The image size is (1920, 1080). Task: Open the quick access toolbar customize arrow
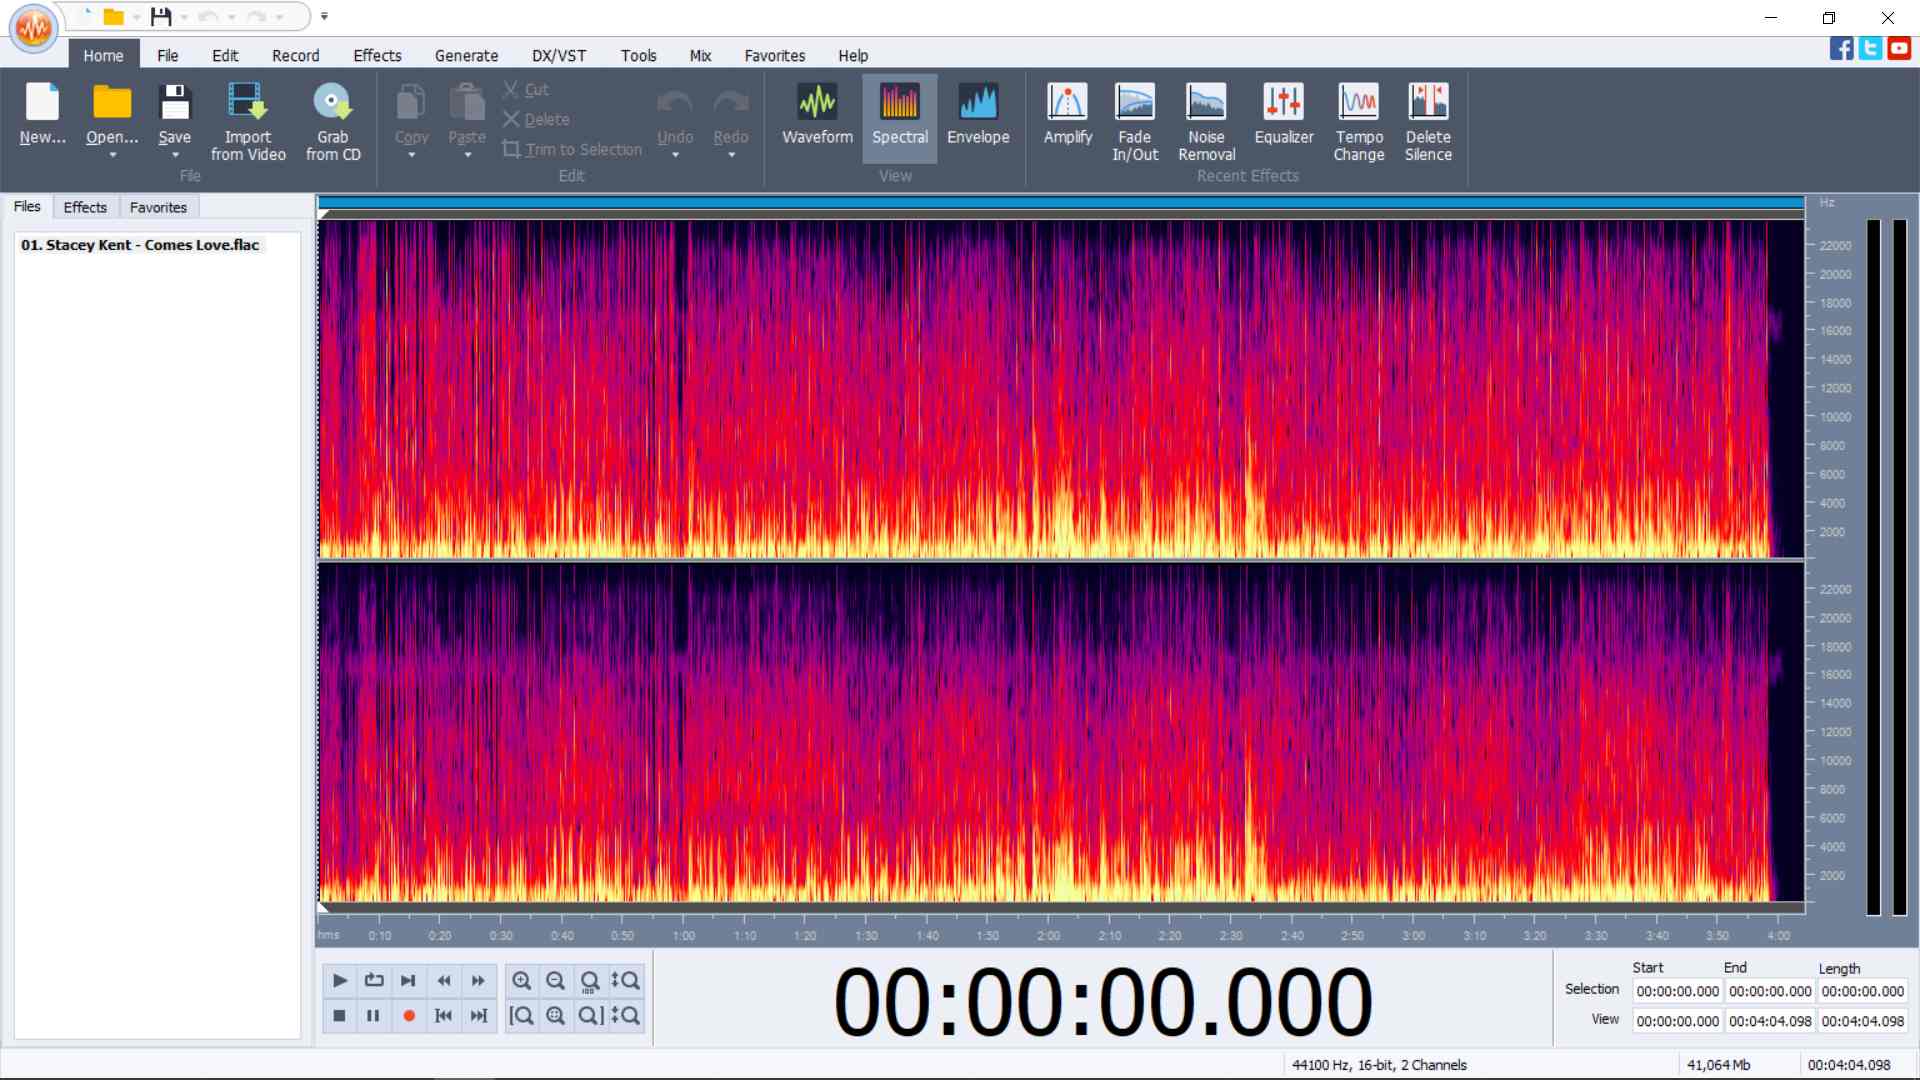324,16
